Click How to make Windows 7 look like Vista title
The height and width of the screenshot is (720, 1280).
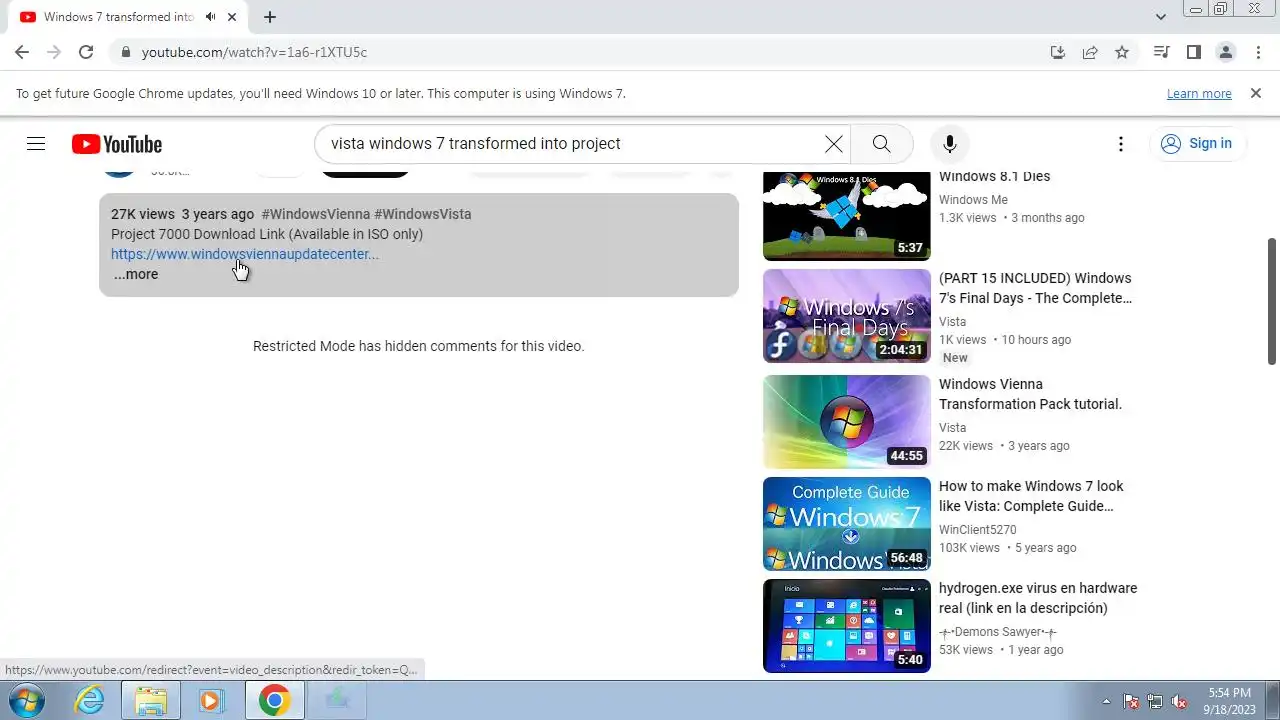(1031, 496)
